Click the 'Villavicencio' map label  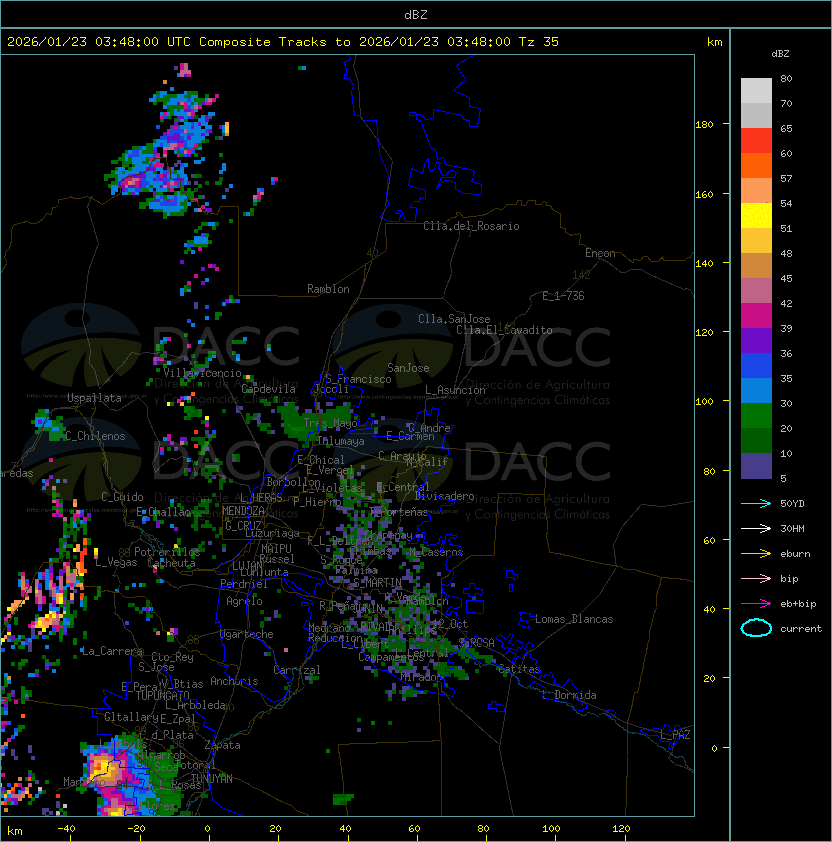tap(202, 373)
